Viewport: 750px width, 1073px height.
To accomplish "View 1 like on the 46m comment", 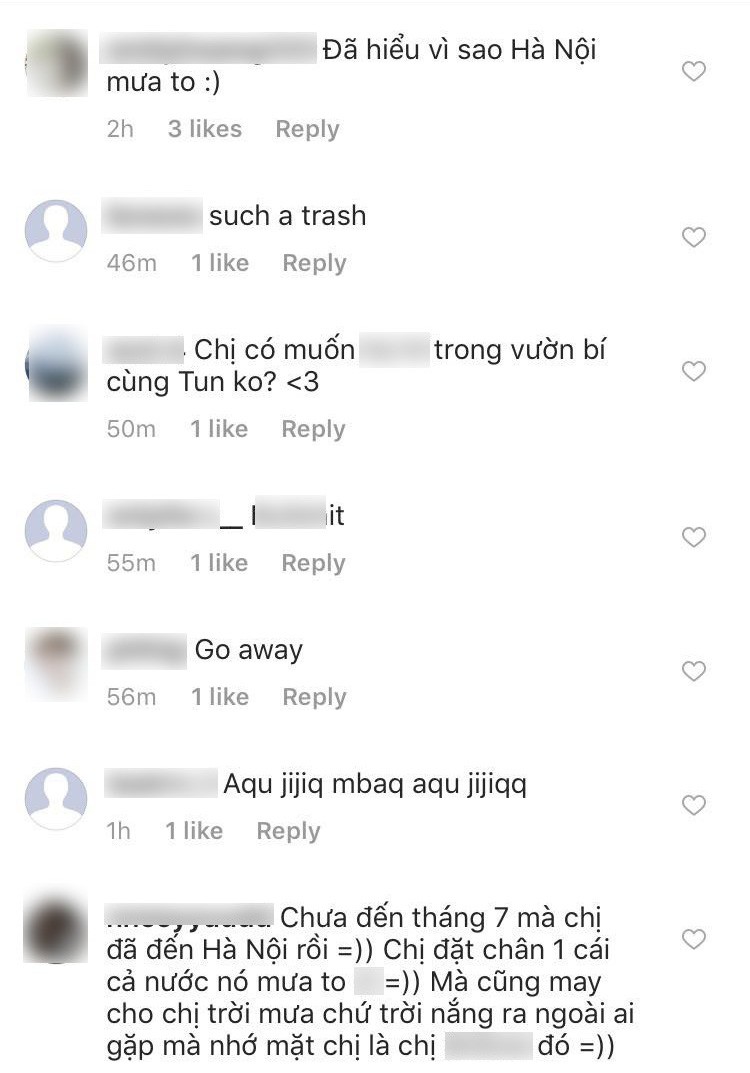I will click(220, 263).
